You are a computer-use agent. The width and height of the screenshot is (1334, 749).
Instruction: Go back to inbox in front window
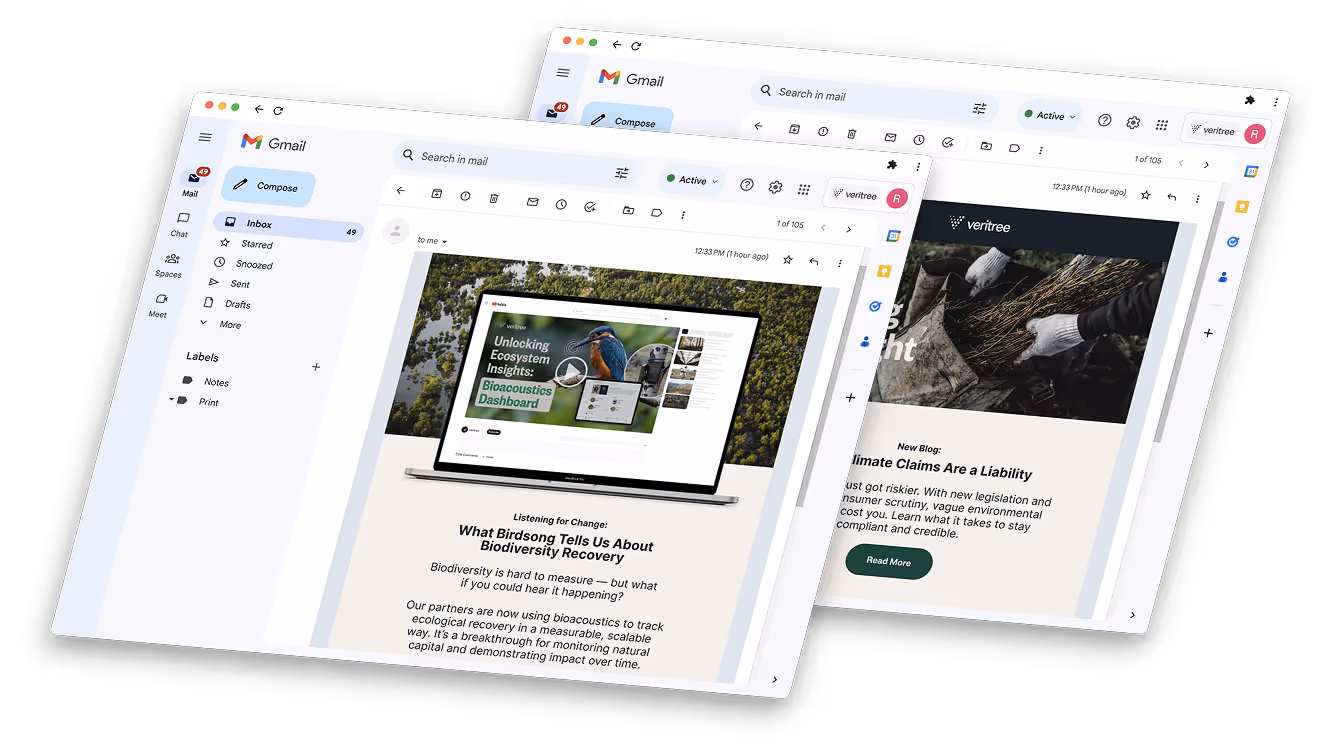pyautogui.click(x=401, y=190)
